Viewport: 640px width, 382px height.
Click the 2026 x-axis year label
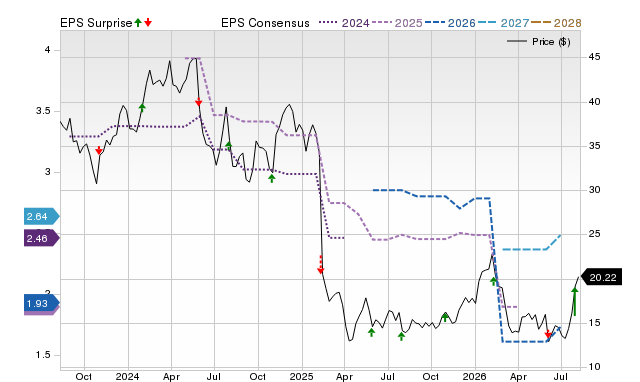pos(474,376)
